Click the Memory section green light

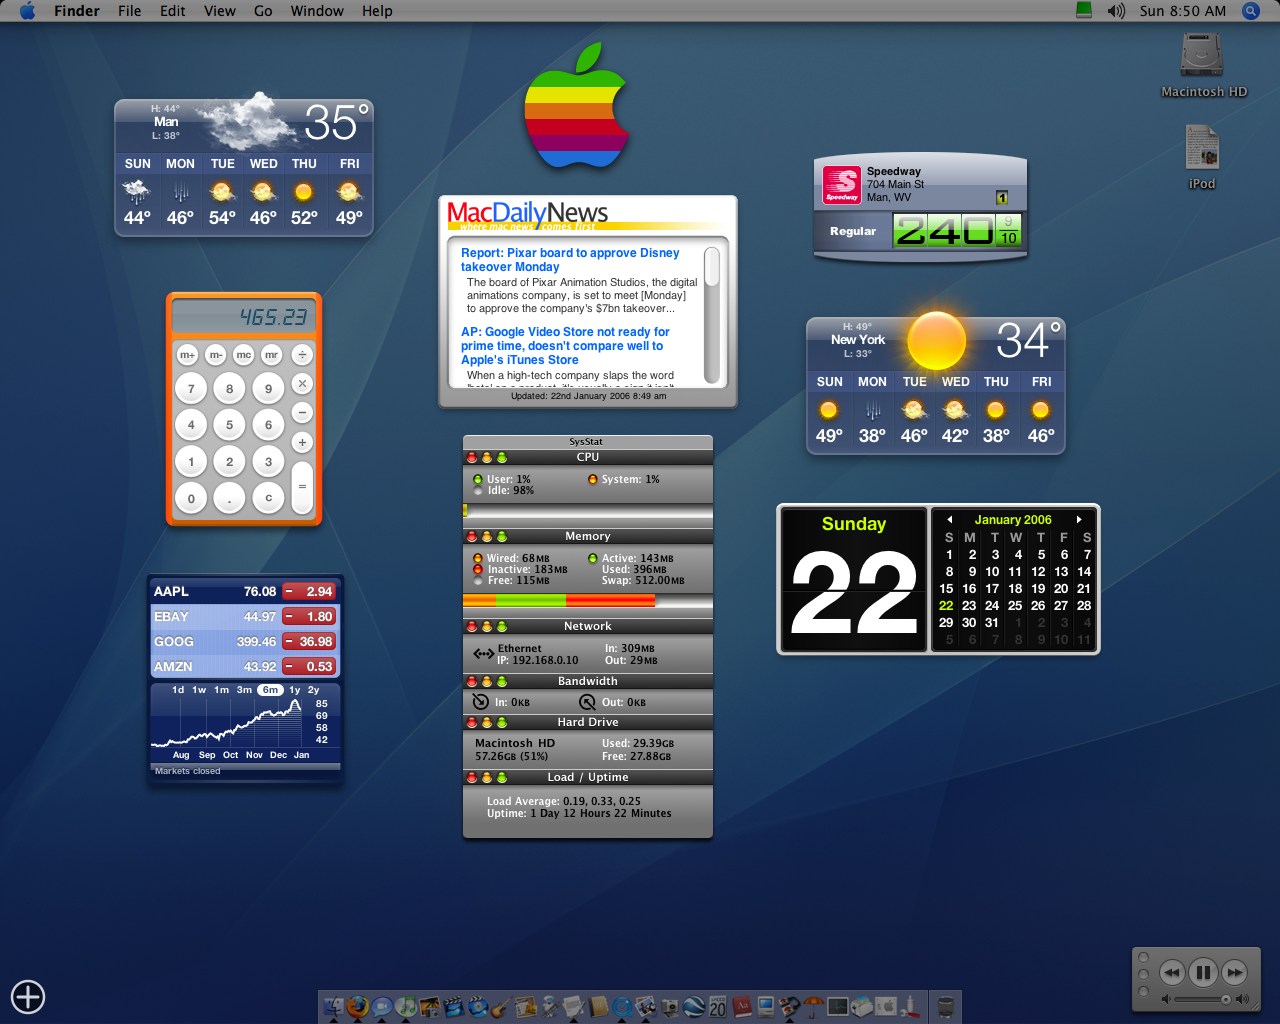[x=502, y=536]
